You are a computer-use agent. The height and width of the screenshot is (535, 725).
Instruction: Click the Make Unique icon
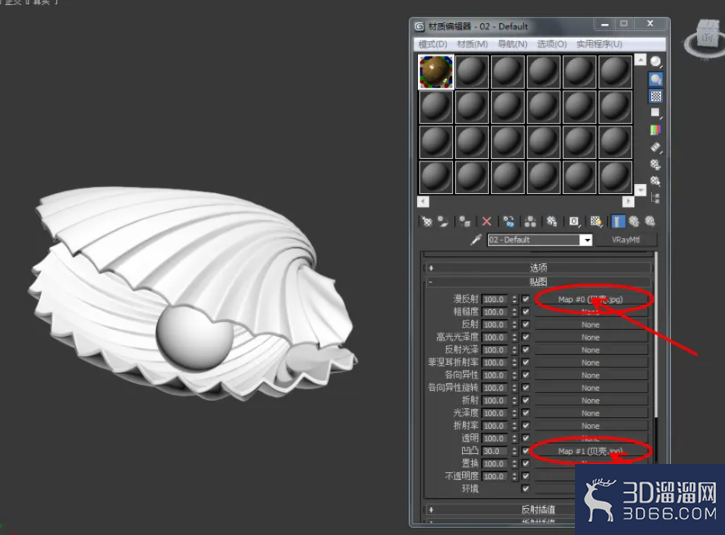tap(530, 222)
